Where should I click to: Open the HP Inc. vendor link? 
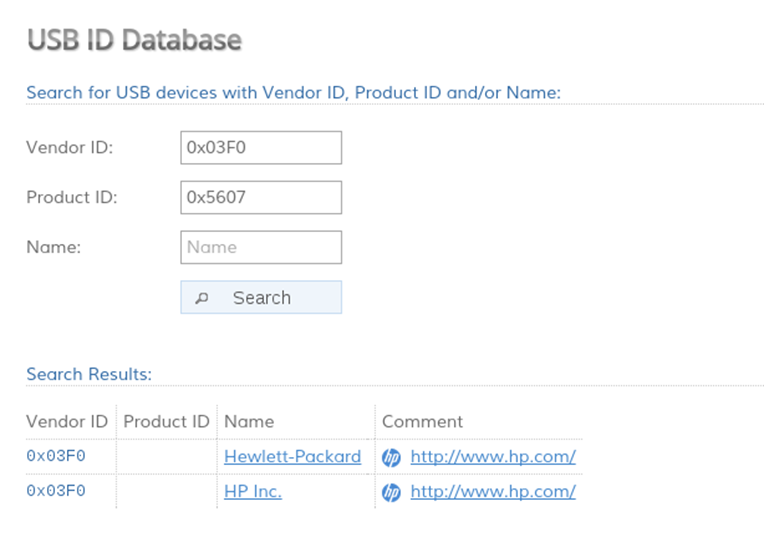253,492
